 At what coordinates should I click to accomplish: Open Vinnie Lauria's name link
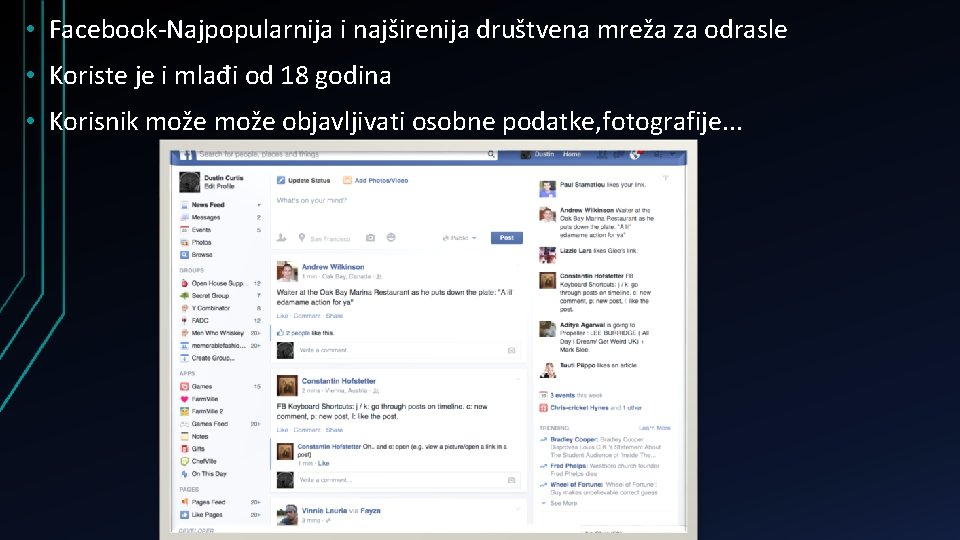(324, 511)
